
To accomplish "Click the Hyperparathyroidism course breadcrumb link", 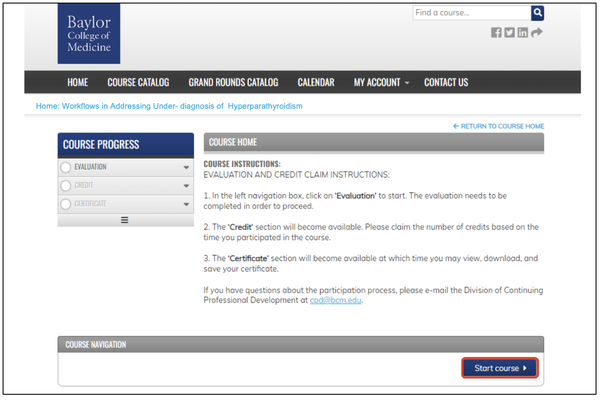I will (182, 106).
